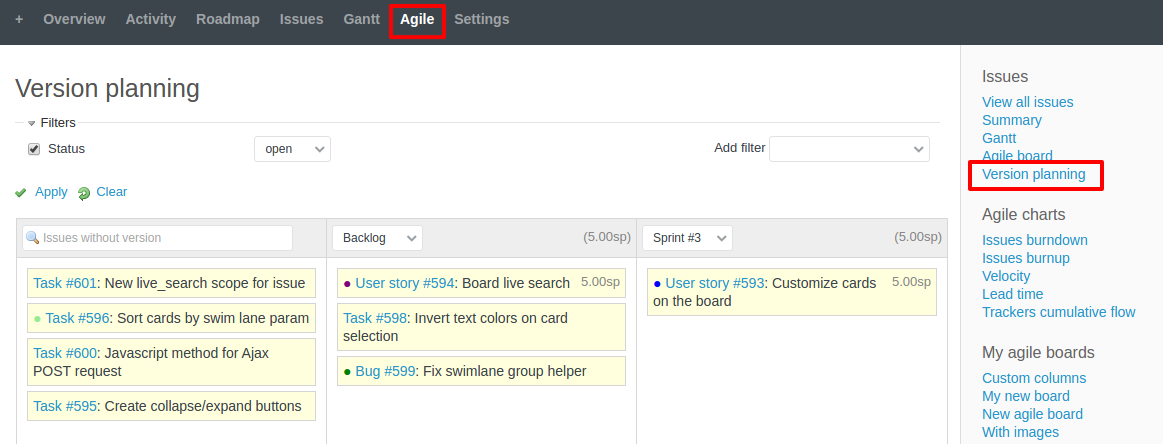Screen dimensions: 1163x444
Task: Open the Roadmap tab
Action: [227, 19]
